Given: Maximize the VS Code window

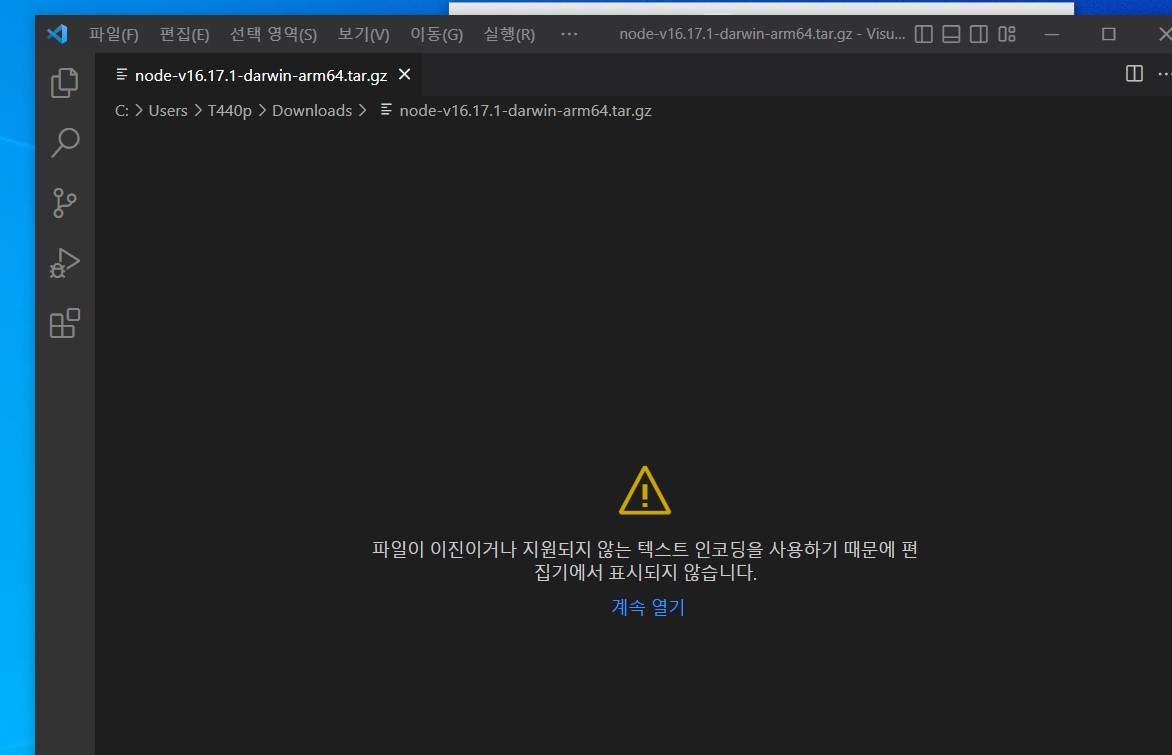Looking at the screenshot, I should click(x=1108, y=34).
